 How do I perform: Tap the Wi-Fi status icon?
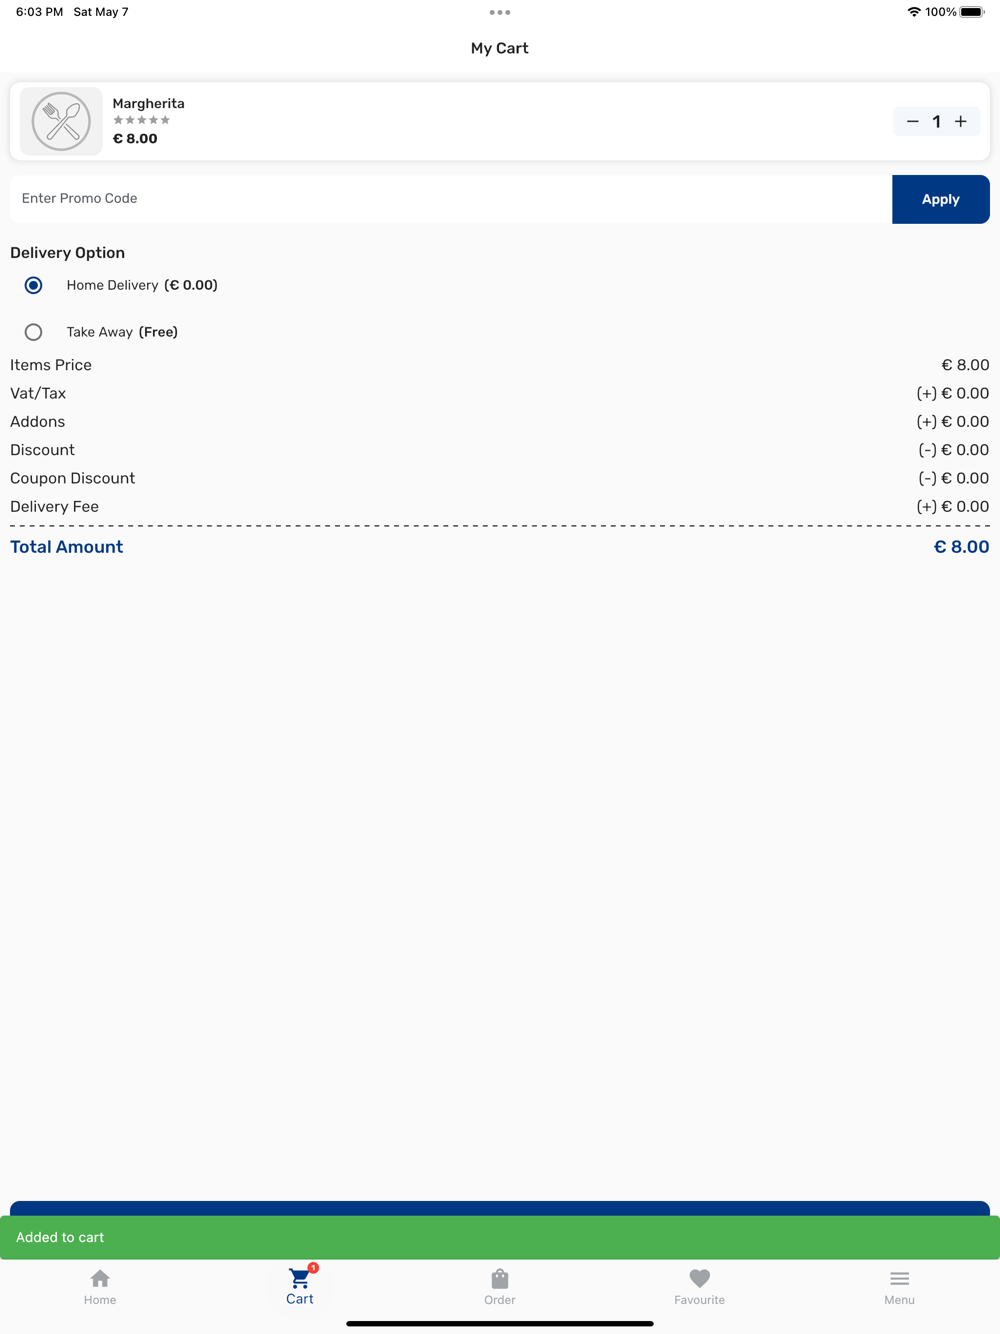[x=913, y=12]
